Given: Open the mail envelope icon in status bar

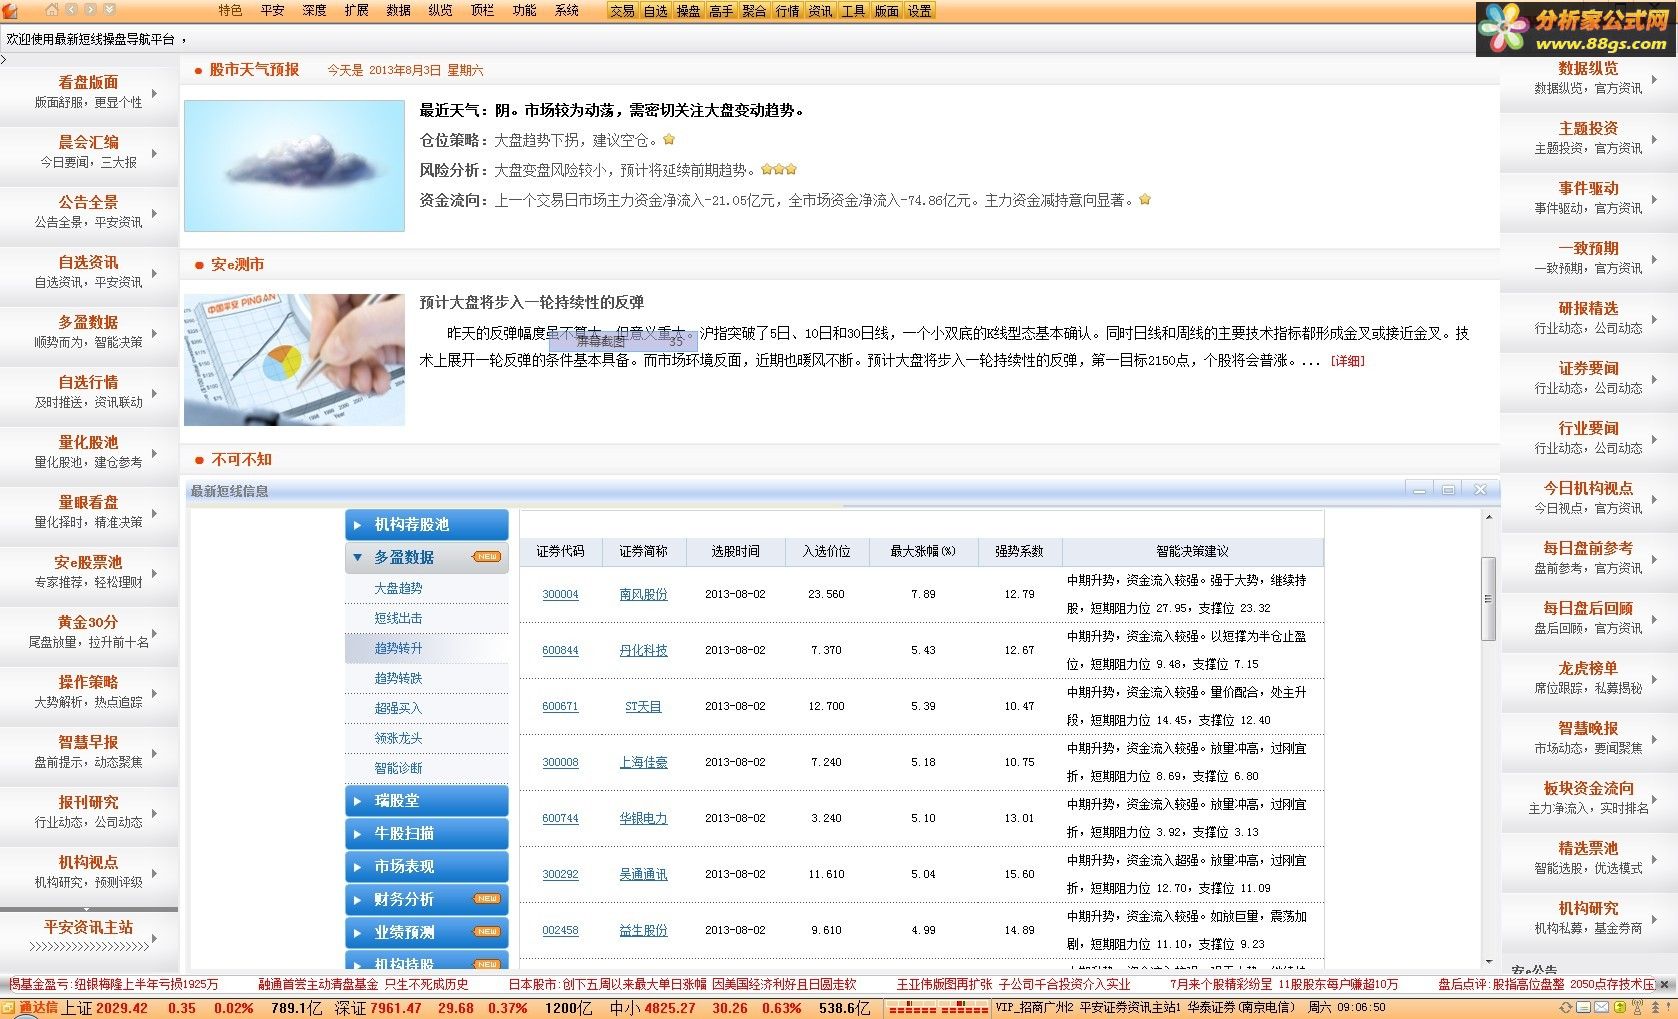Looking at the screenshot, I should coord(1601,1007).
